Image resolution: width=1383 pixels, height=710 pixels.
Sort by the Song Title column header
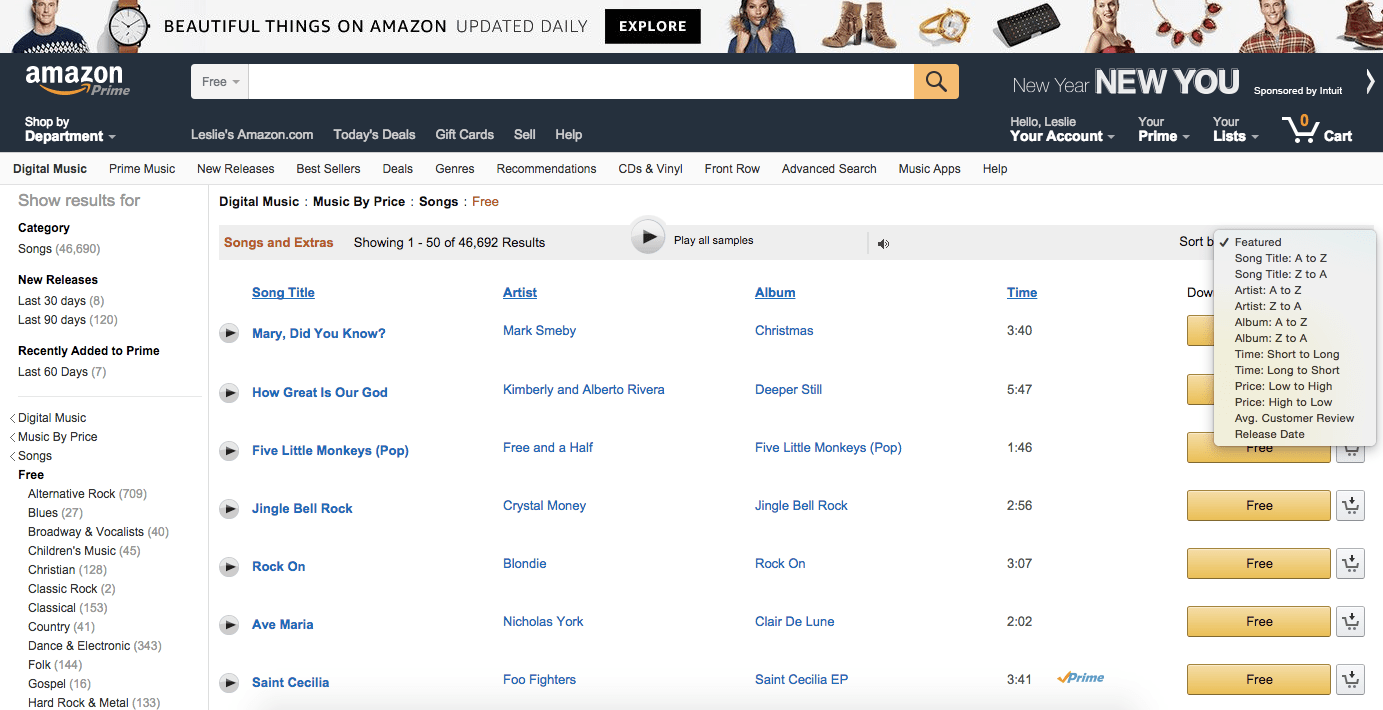283,293
